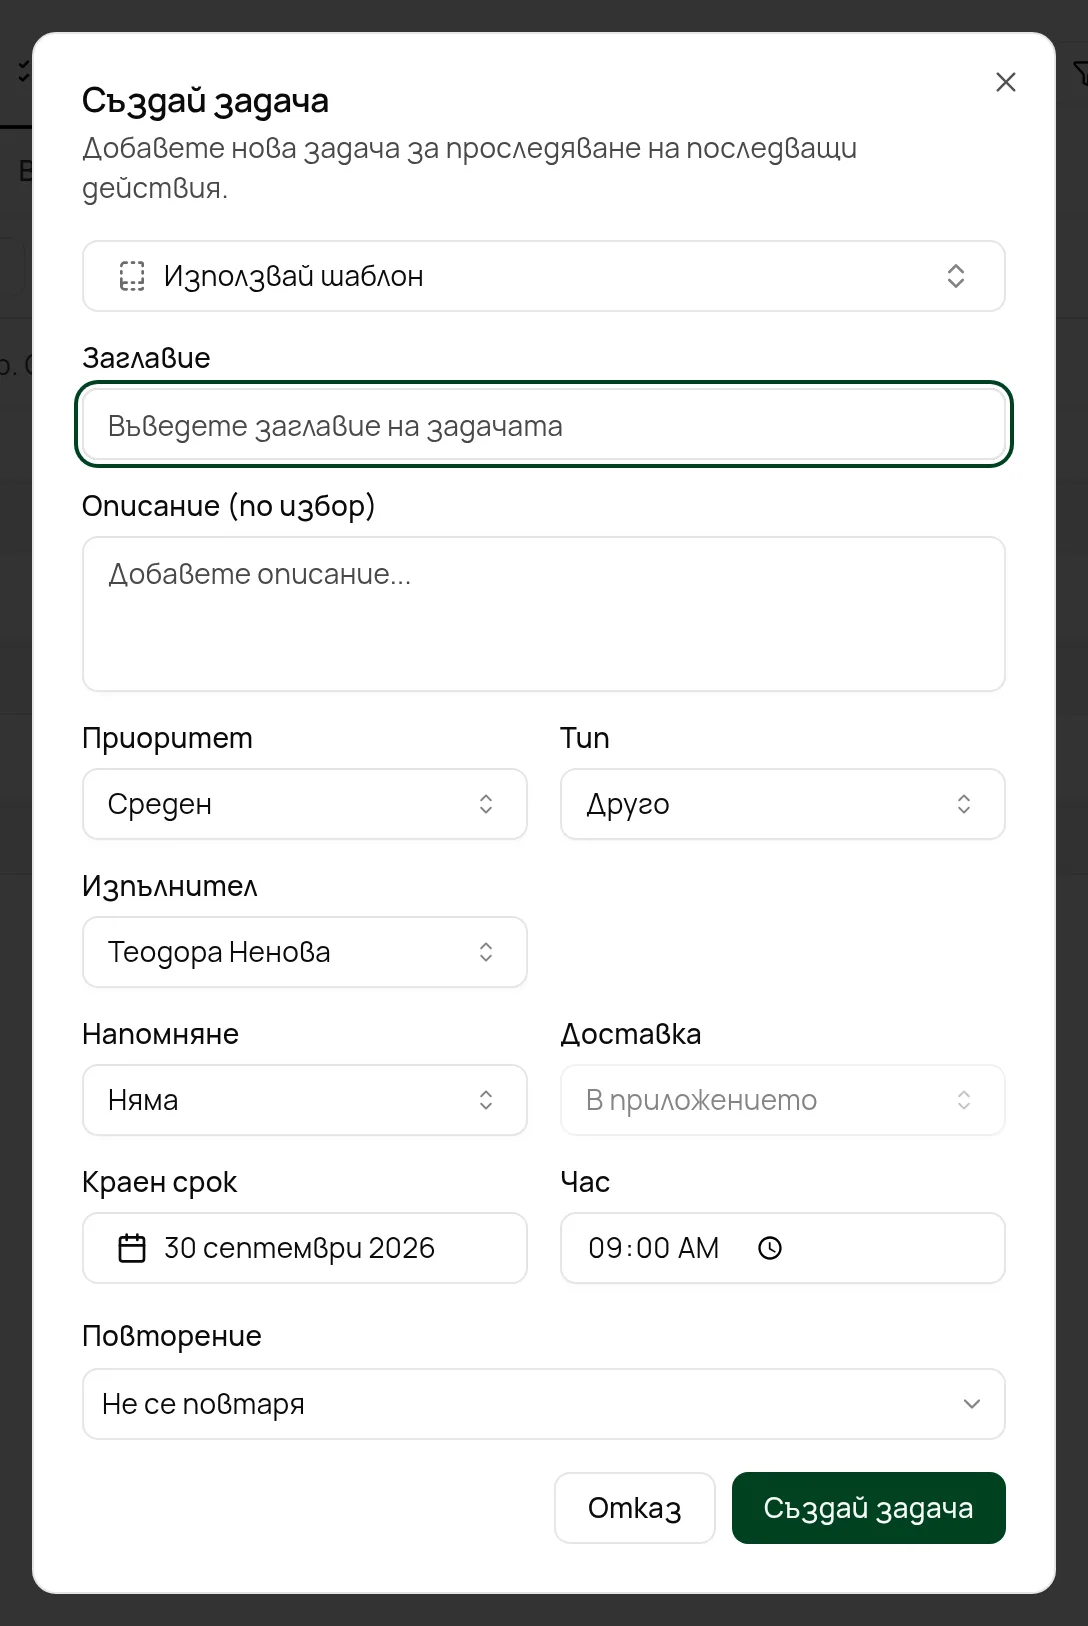Image resolution: width=1088 pixels, height=1626 pixels.
Task: Click into the Описание text area
Action: point(544,614)
